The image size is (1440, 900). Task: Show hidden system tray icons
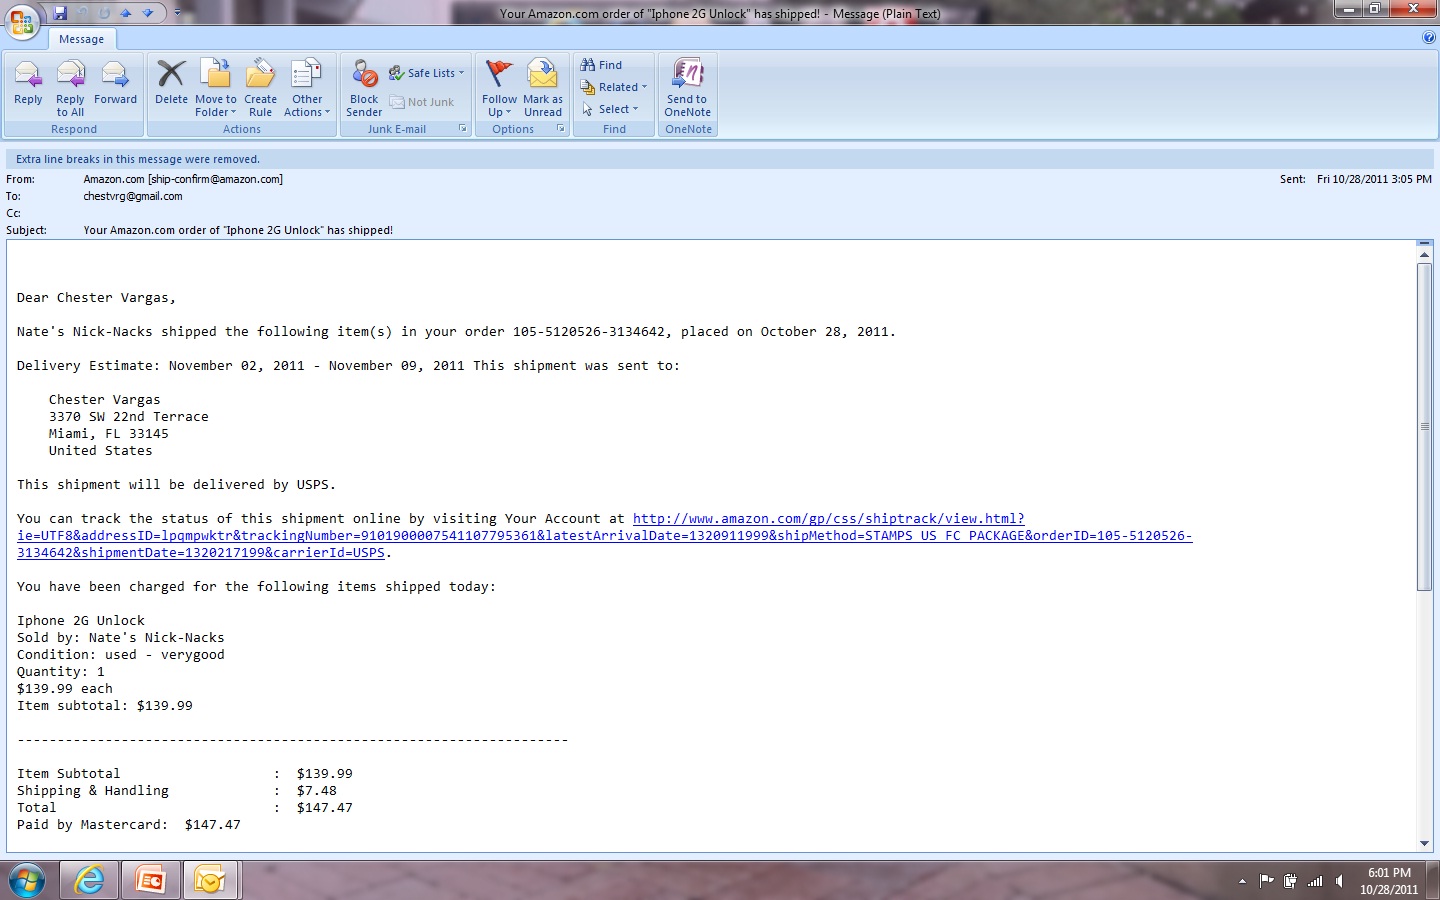[x=1242, y=881]
